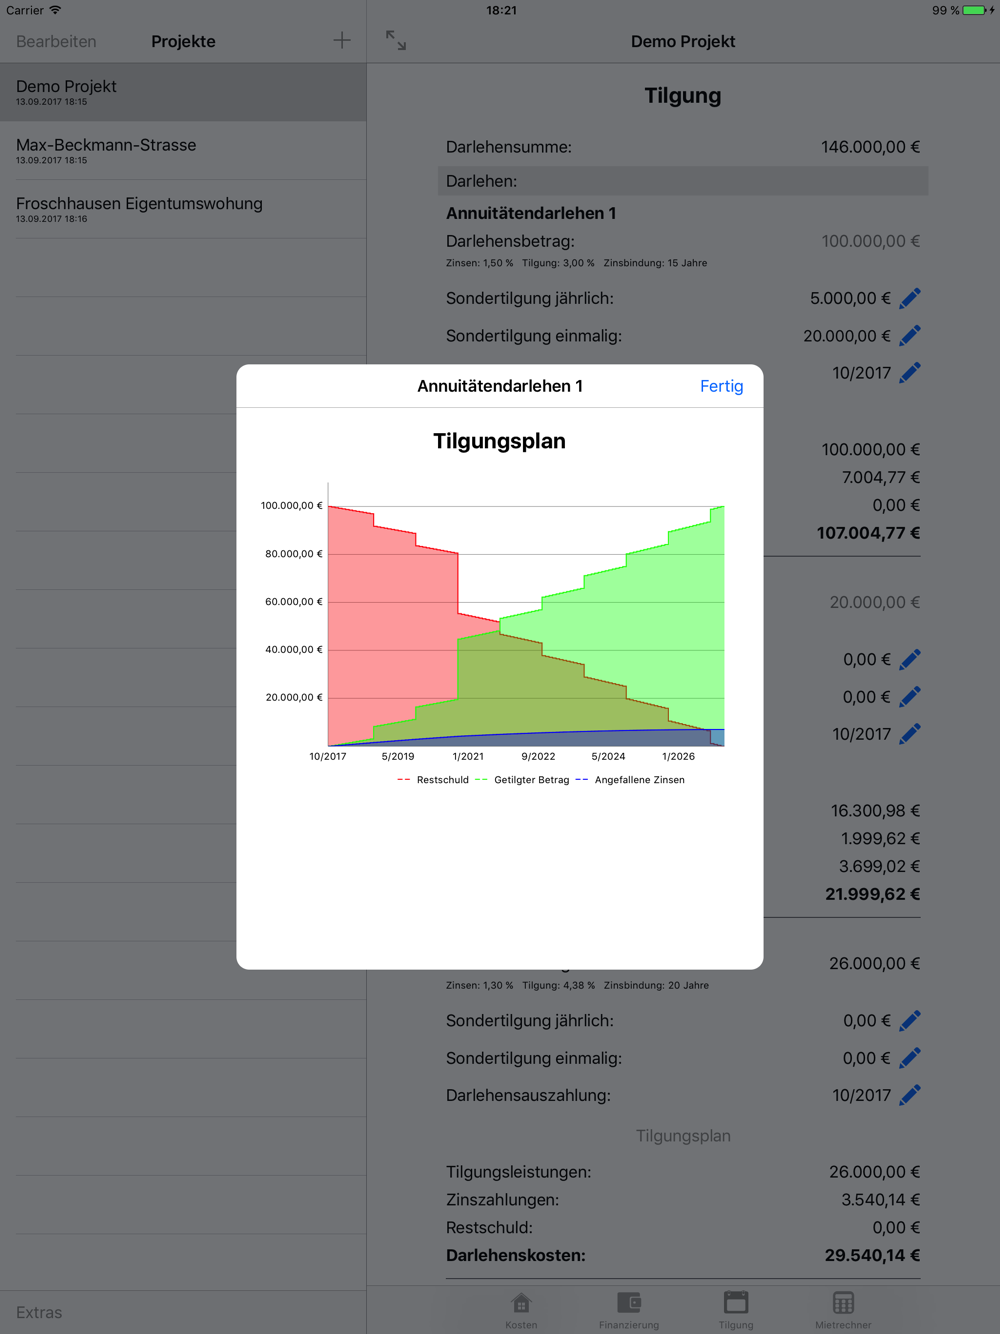Edit last loan Sondertilgung einmalig pencil
The image size is (1000, 1334).
click(910, 1058)
